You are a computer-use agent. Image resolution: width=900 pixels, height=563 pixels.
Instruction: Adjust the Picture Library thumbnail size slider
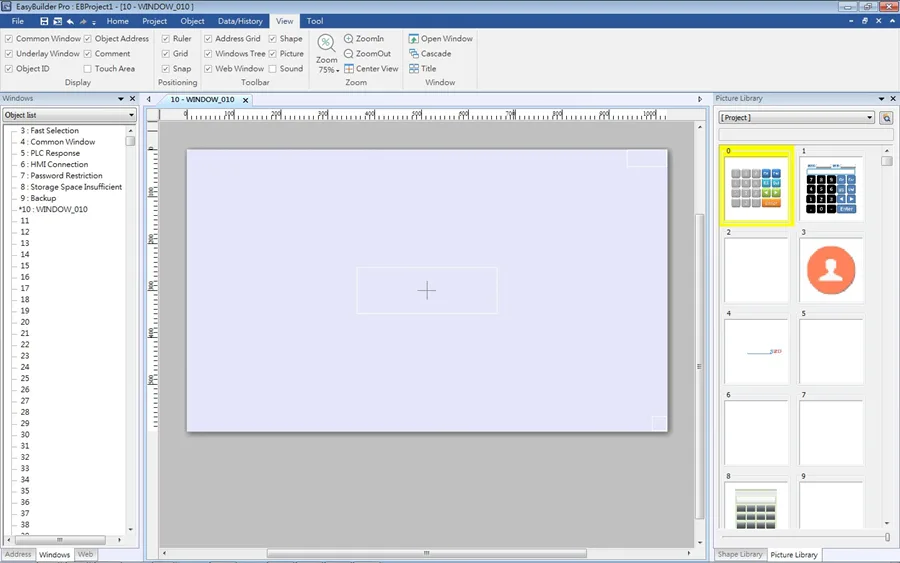coord(887,537)
